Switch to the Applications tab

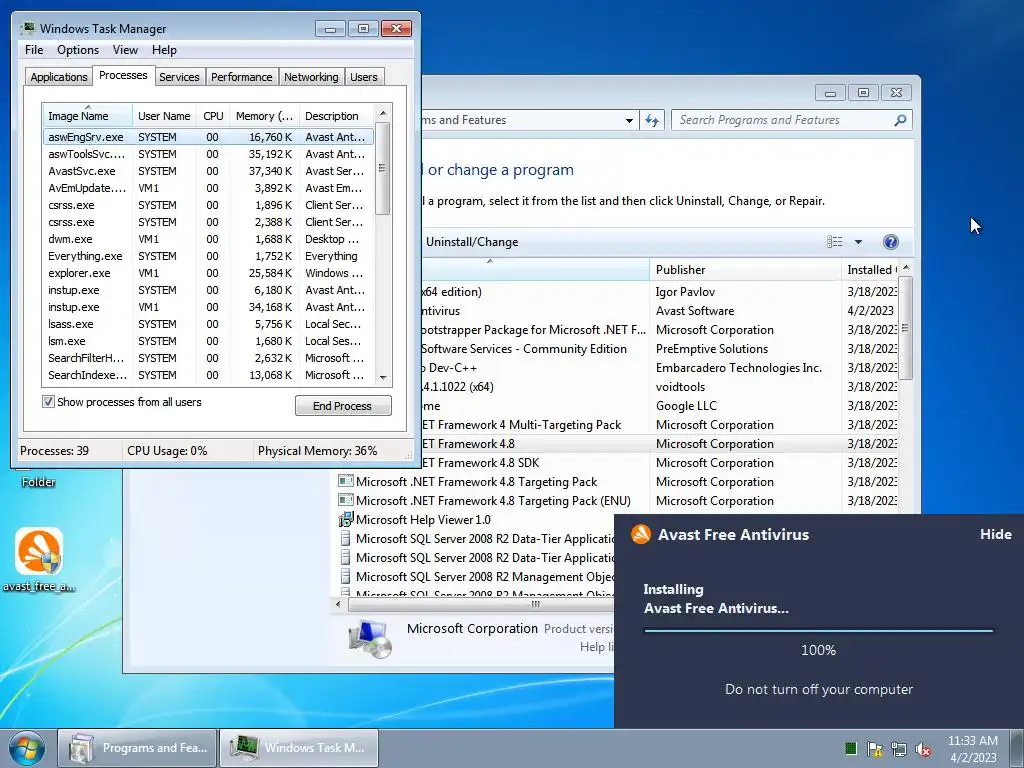[x=59, y=77]
